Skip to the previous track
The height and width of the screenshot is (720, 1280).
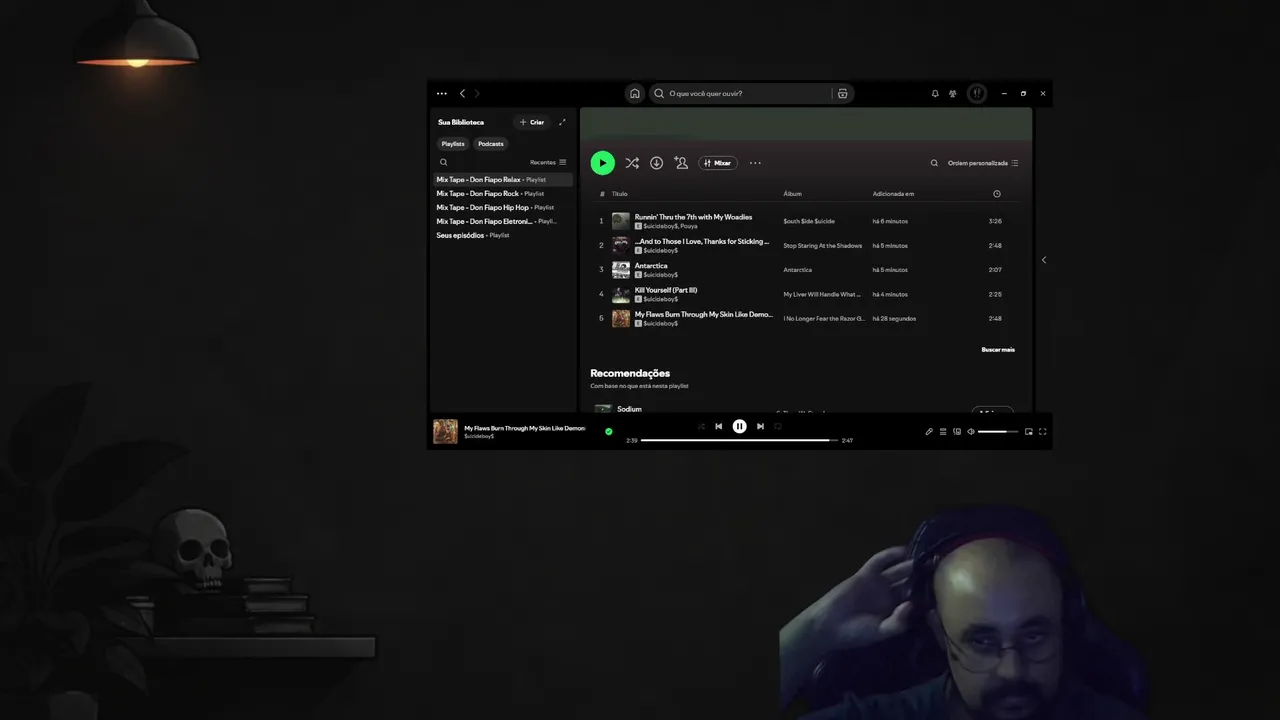click(x=718, y=426)
